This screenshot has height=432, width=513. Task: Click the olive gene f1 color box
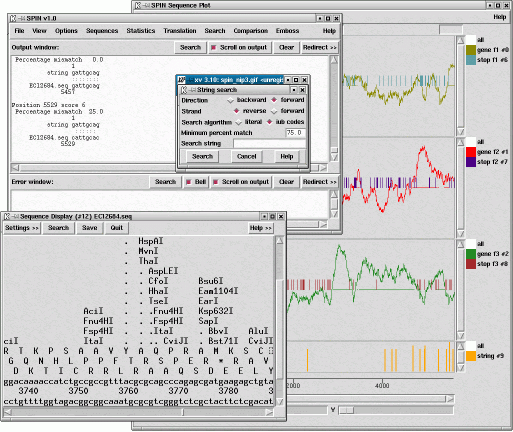pos(471,50)
